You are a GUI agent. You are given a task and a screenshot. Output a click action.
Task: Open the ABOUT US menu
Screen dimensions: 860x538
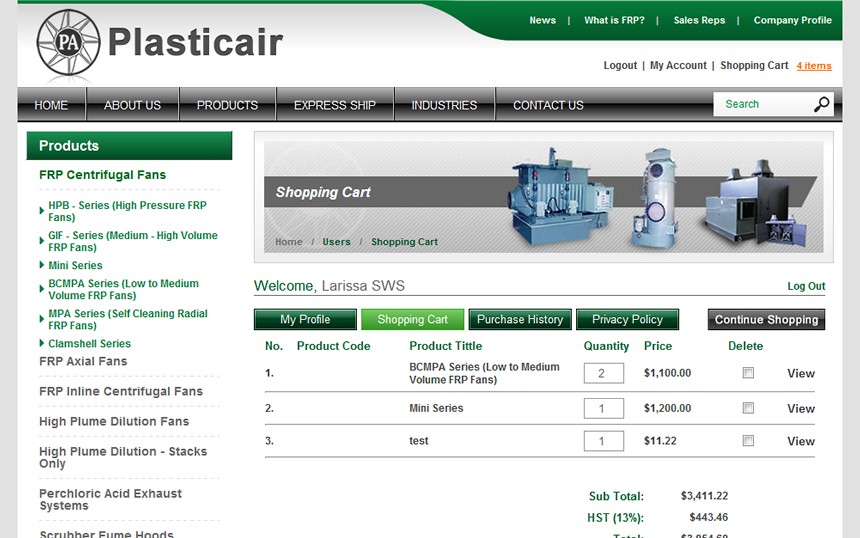tap(132, 105)
